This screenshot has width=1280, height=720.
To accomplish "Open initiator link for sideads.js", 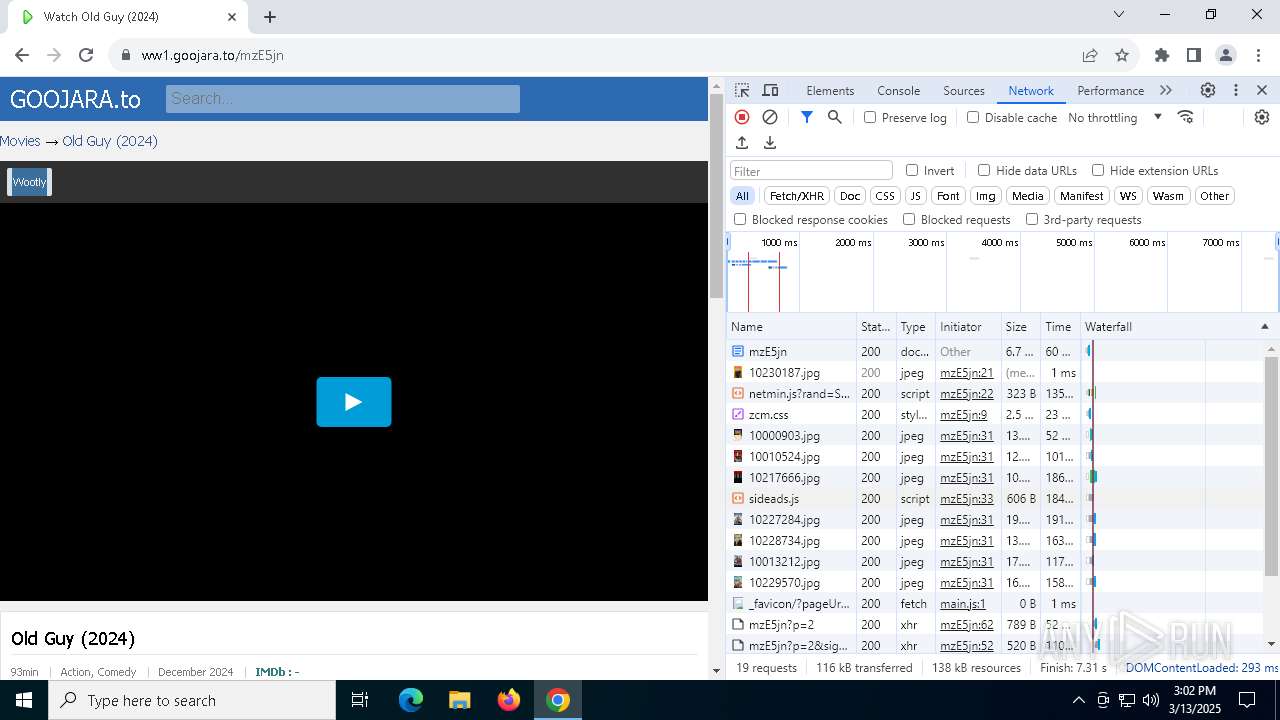I will pos(966,499).
